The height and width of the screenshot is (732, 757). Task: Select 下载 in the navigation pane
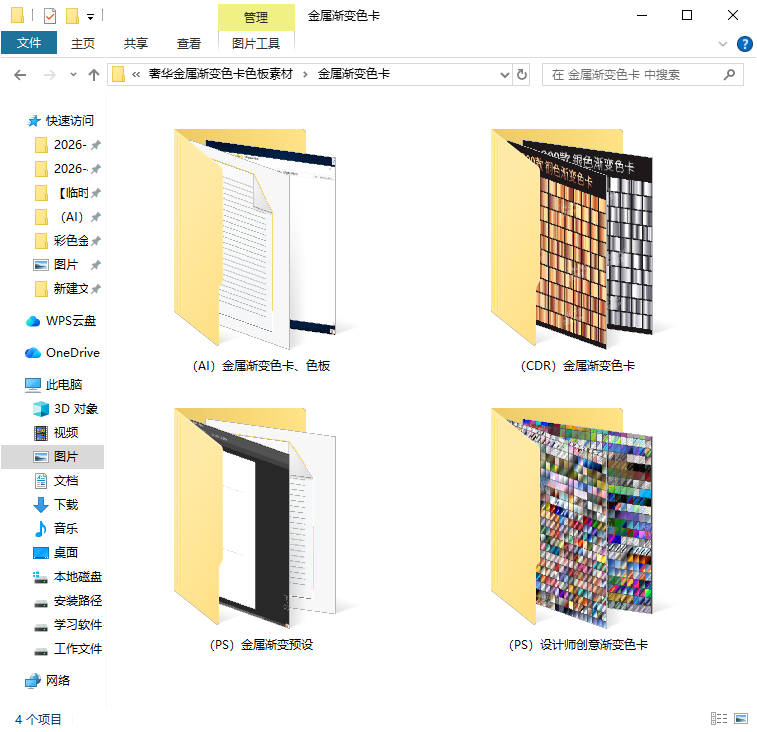click(65, 505)
